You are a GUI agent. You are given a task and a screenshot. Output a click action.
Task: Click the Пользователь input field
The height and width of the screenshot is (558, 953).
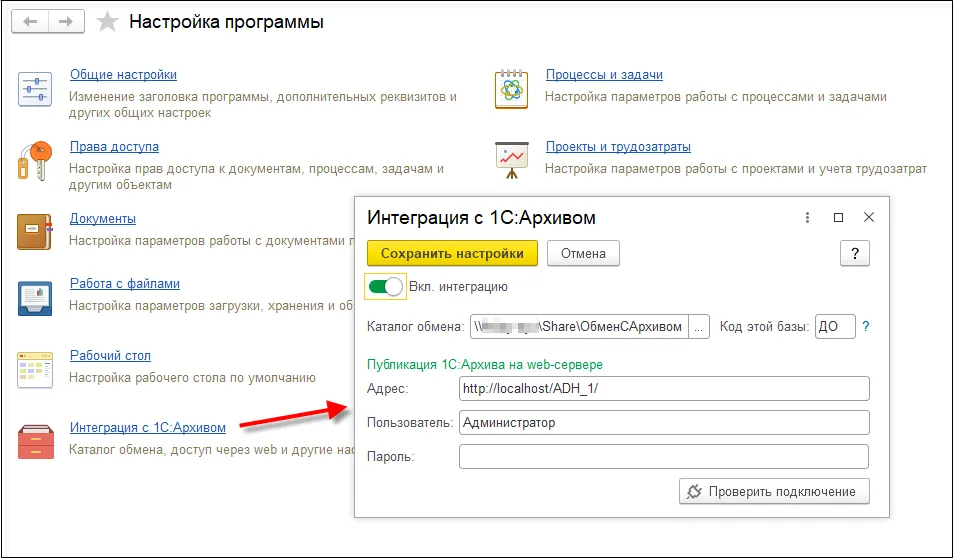coord(664,422)
